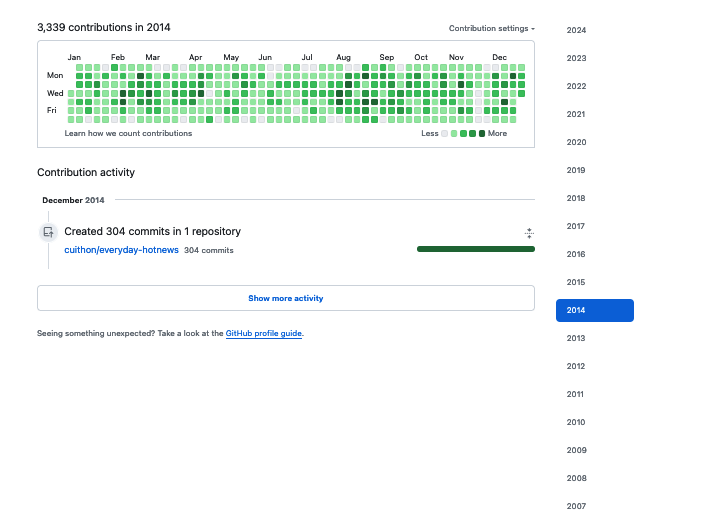710x530 pixels.
Task: Select year 2018 in sidebar
Action: click(576, 198)
